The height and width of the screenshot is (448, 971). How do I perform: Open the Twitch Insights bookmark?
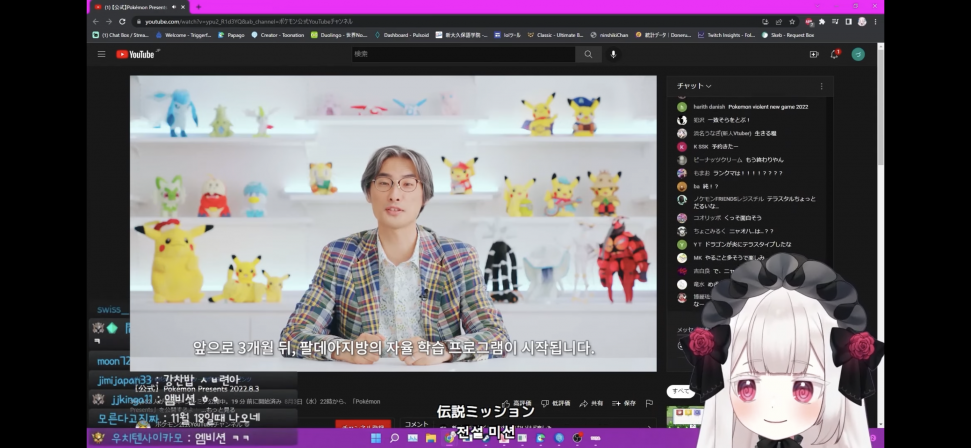pos(726,35)
